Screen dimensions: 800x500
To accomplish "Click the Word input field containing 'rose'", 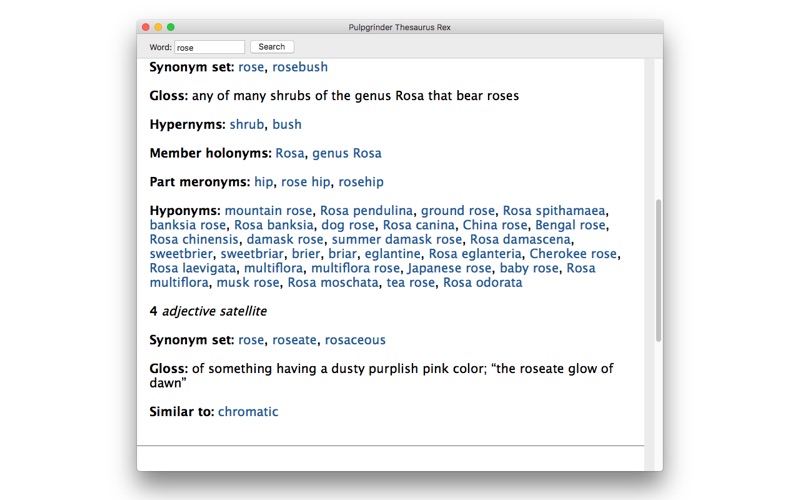I will click(x=210, y=47).
